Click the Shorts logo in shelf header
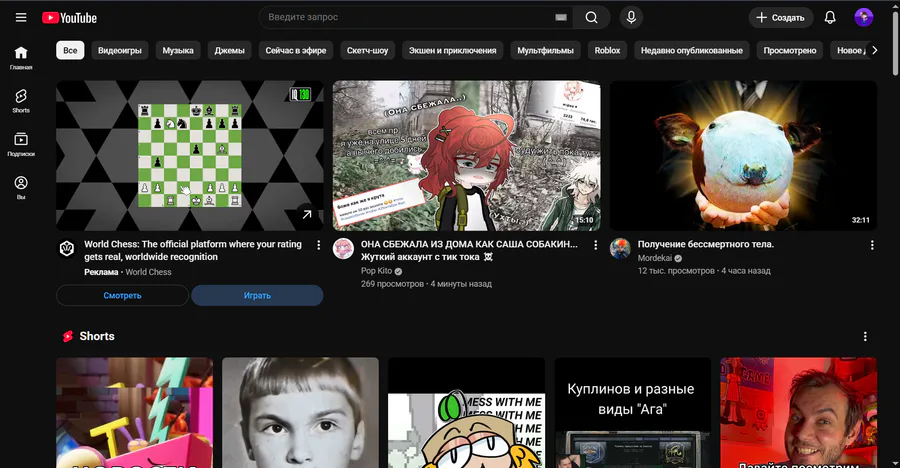This screenshot has height=468, width=900. tap(68, 337)
